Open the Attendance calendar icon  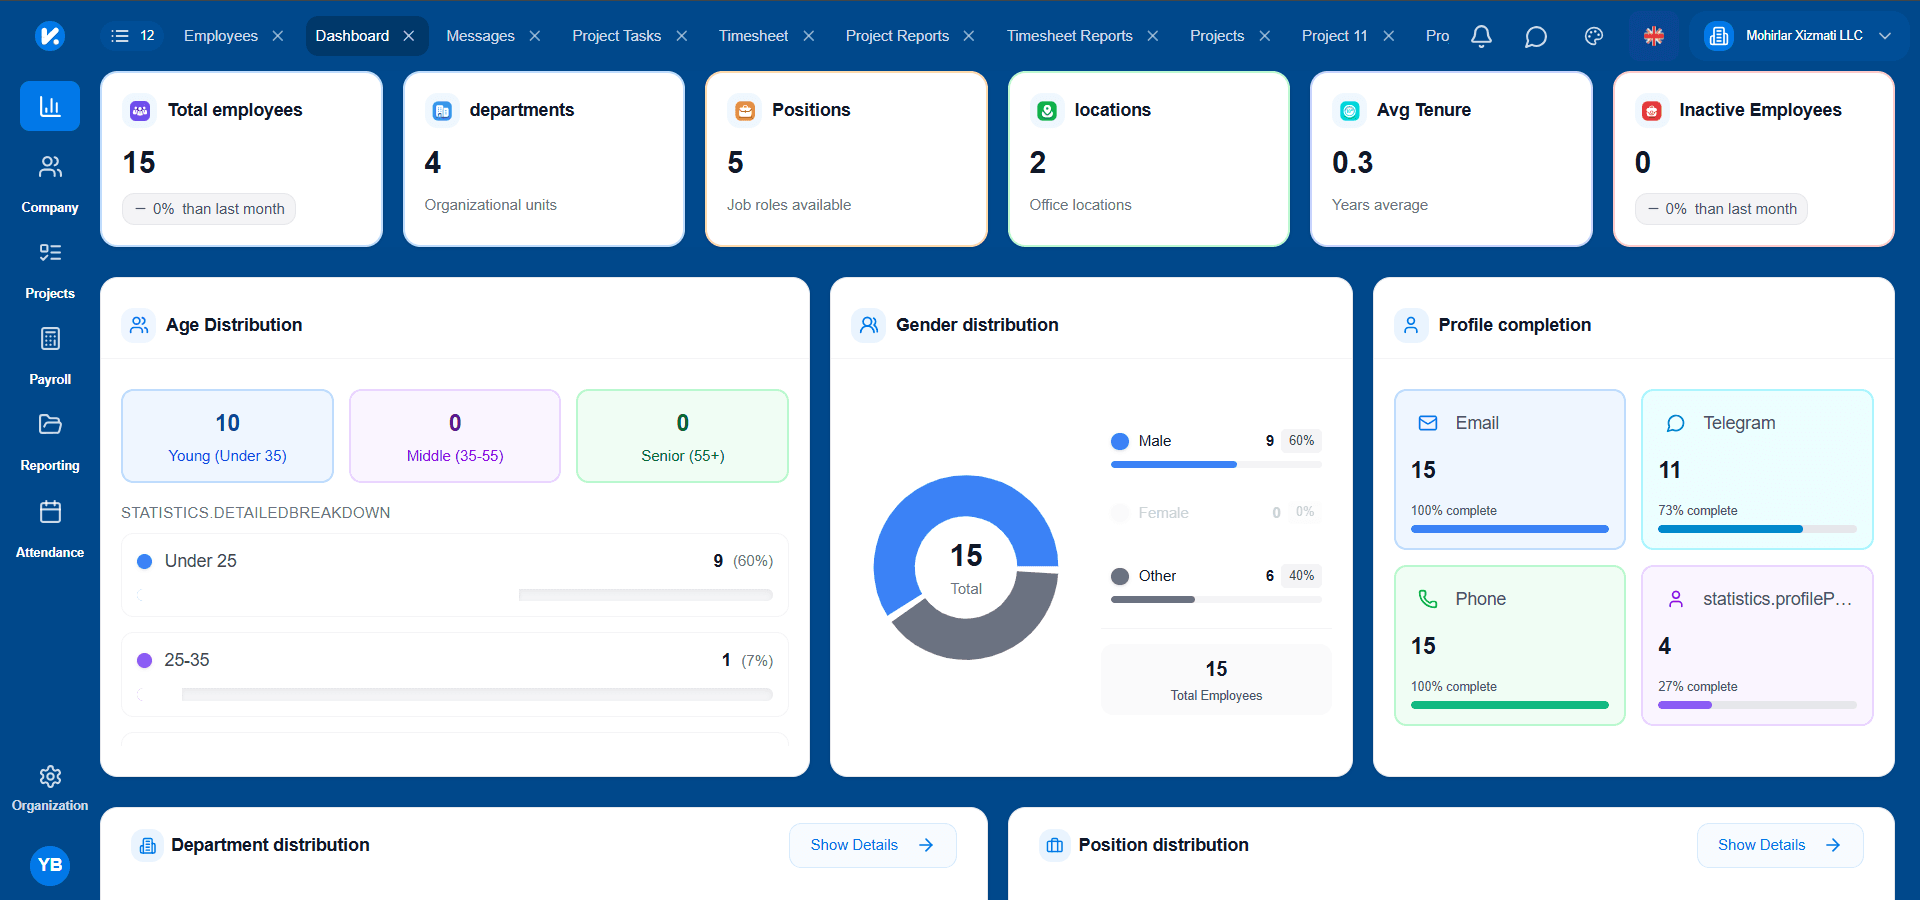49,510
